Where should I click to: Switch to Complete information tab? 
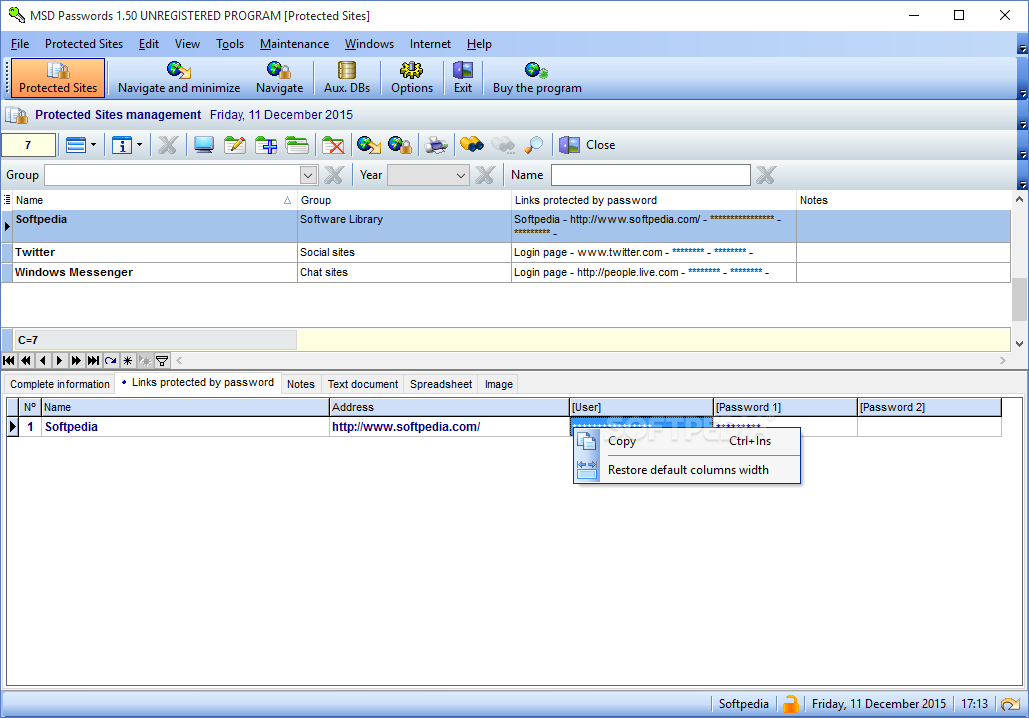60,384
